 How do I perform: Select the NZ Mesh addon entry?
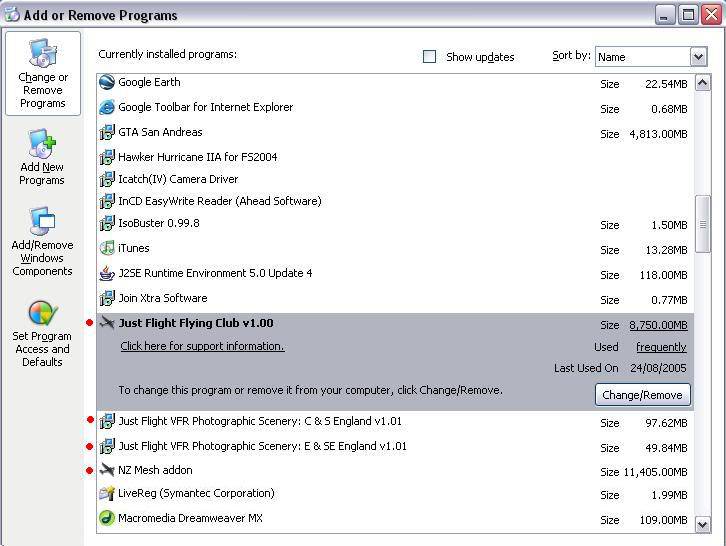point(395,471)
